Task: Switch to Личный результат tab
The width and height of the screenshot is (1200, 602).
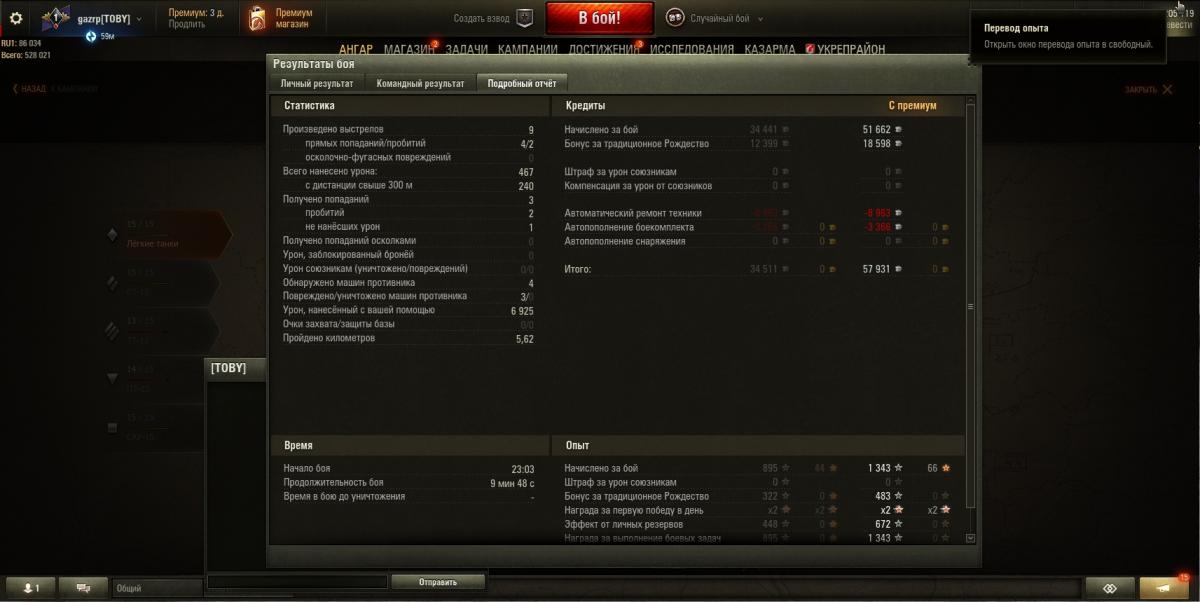Action: pos(316,84)
